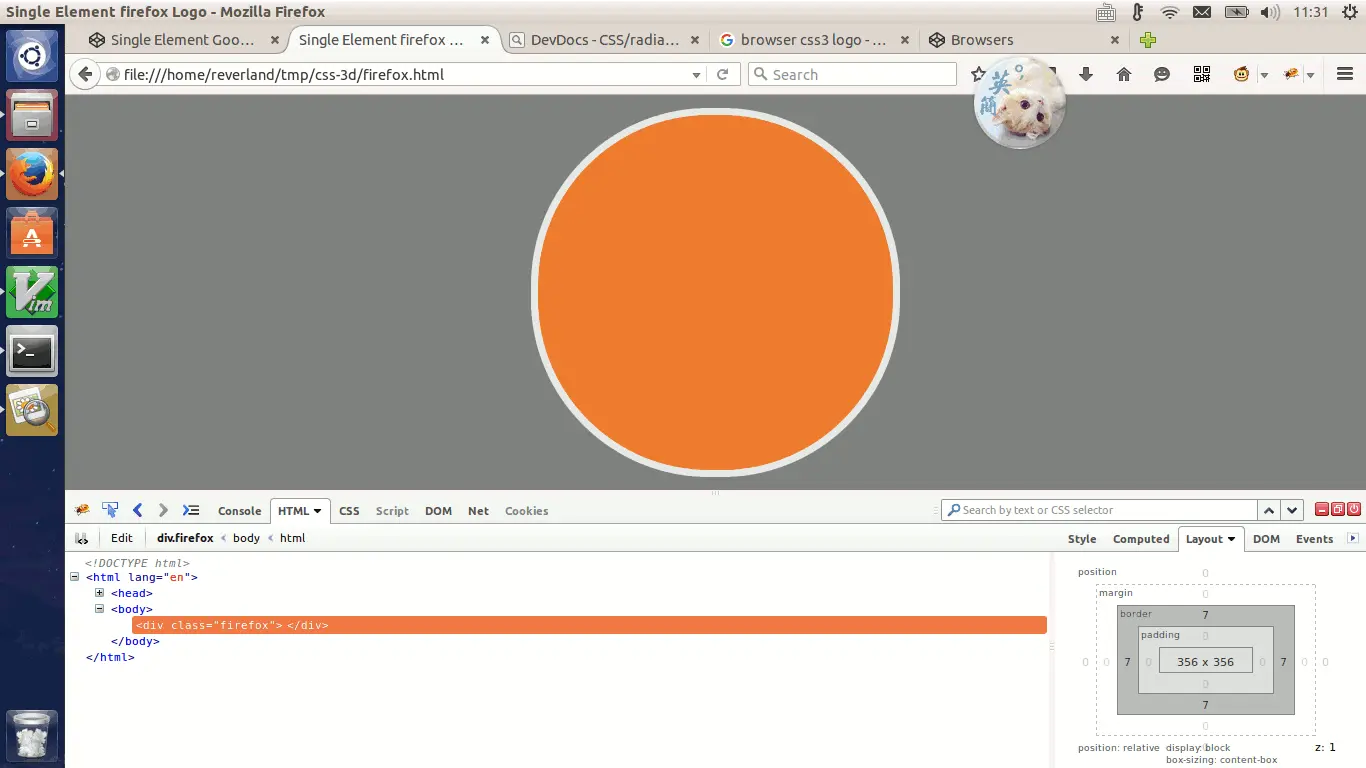The height and width of the screenshot is (768, 1366).
Task: Reload the page with the refresh icon
Action: click(x=722, y=74)
